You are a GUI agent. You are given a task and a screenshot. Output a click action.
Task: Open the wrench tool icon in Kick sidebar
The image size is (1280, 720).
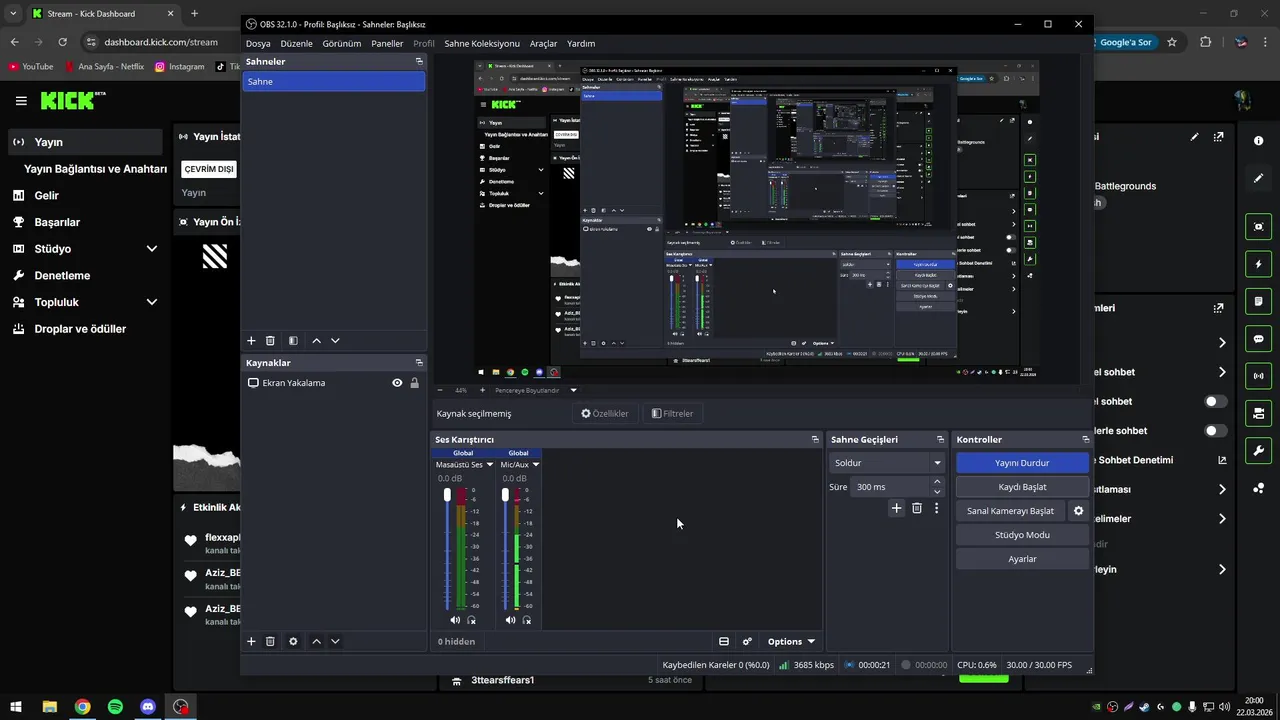point(1259,450)
